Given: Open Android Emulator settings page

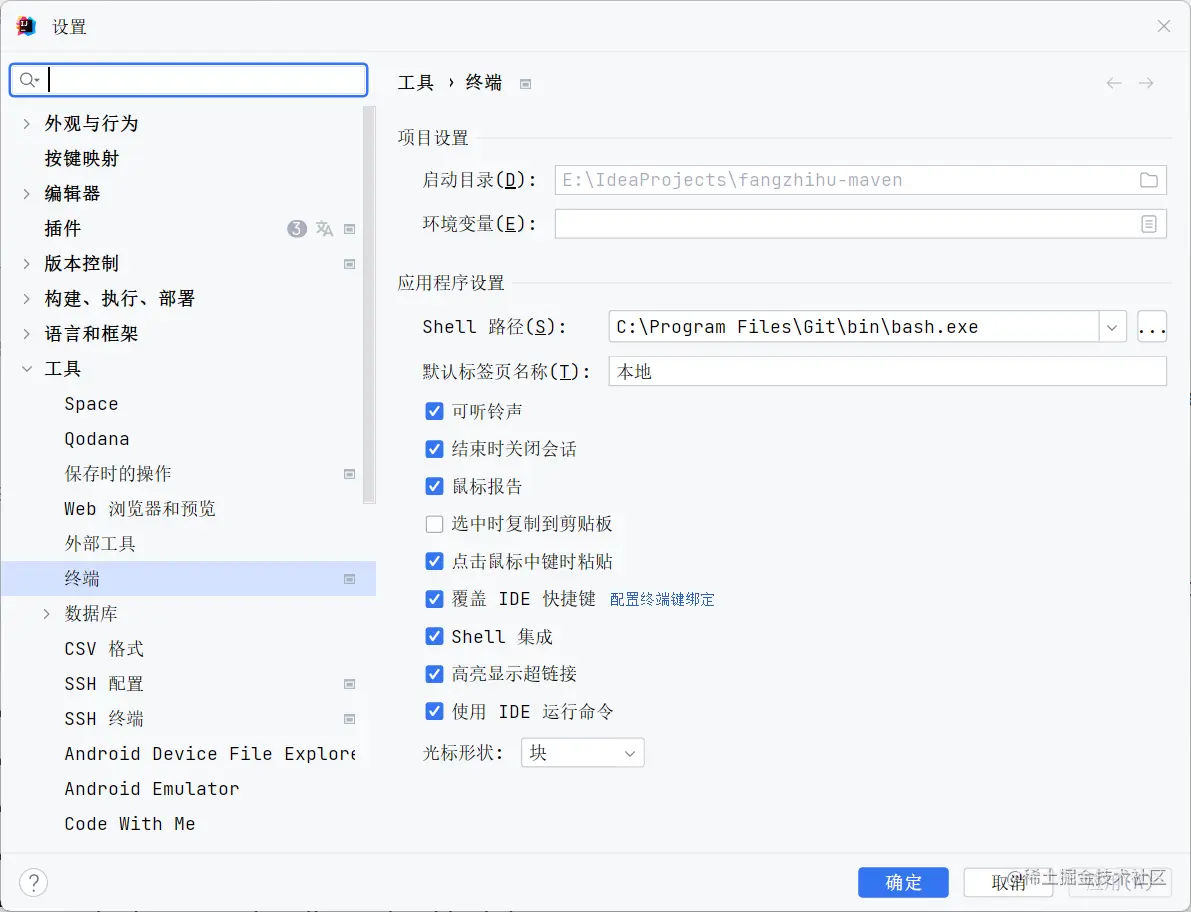Looking at the screenshot, I should 152,789.
